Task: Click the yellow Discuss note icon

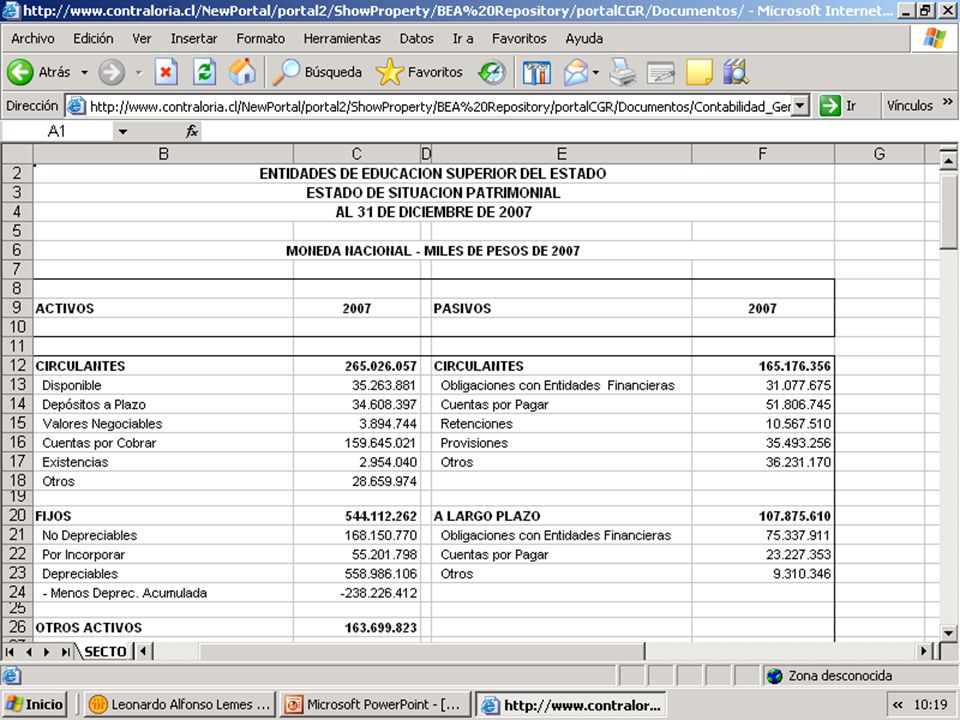Action: click(699, 72)
